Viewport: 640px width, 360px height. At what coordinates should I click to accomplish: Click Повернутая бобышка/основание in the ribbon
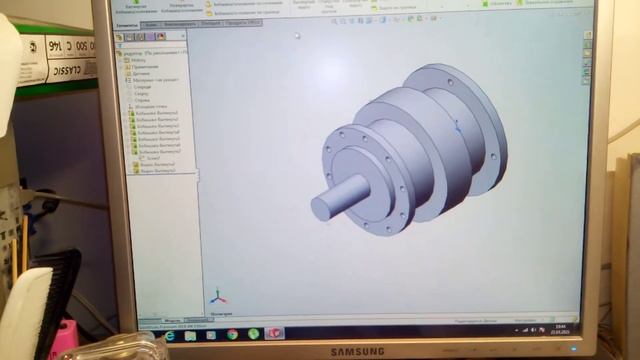(181, 7)
